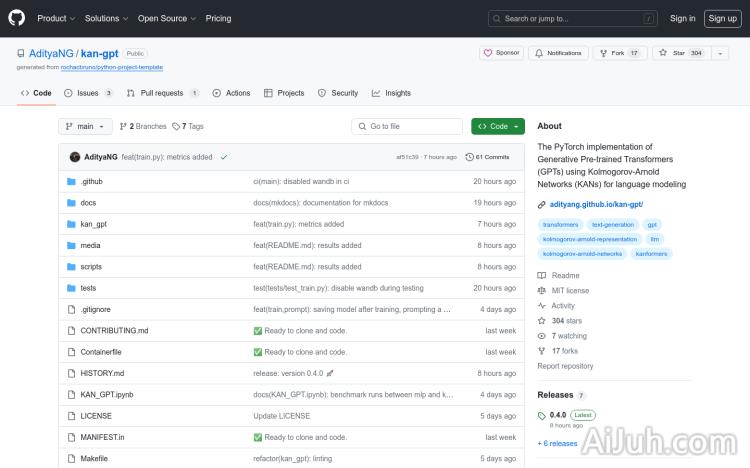Open the main branch dropdown
This screenshot has height=468, width=750.
click(85, 126)
